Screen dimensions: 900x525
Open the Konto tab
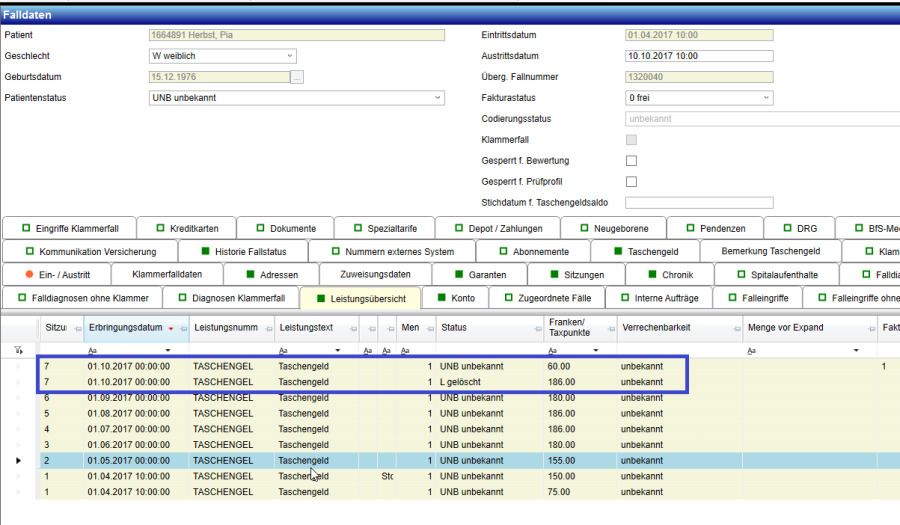point(454,298)
